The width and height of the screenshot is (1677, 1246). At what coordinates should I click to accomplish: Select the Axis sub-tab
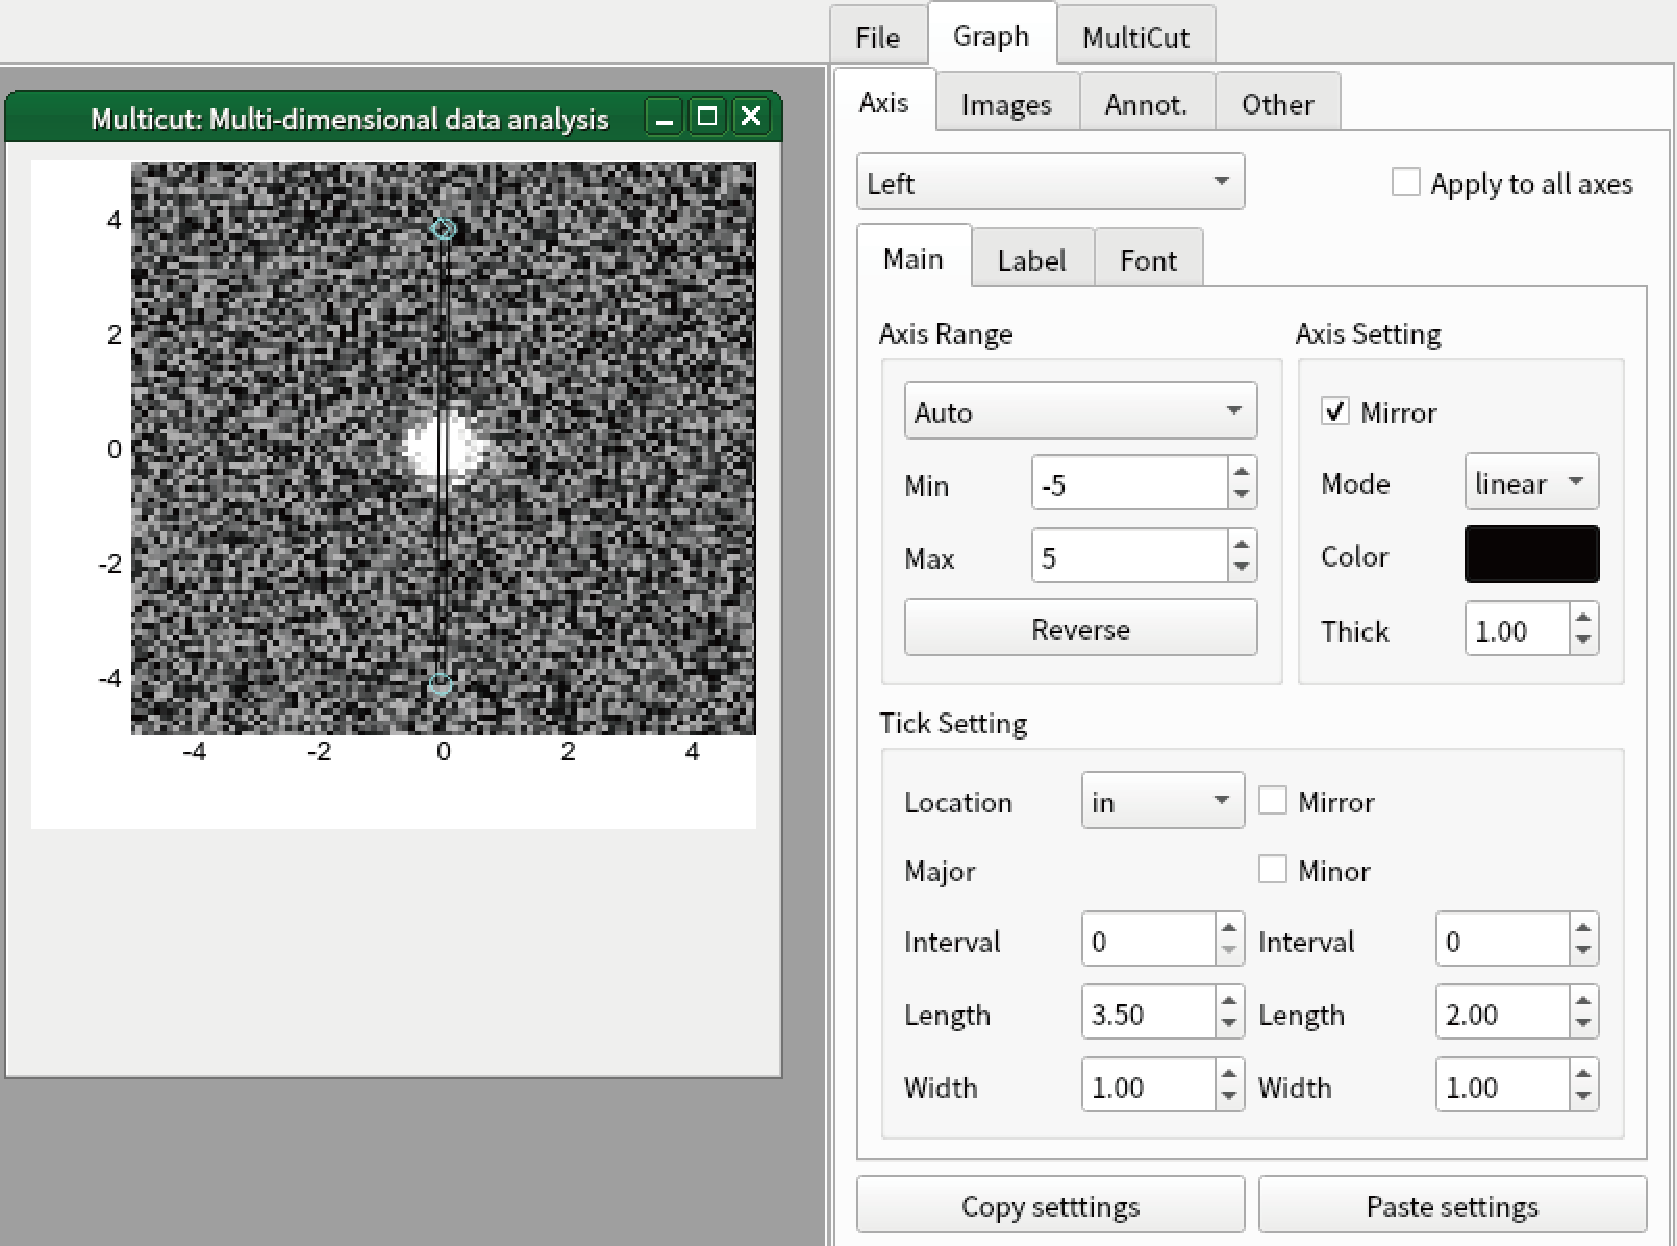[x=884, y=102]
